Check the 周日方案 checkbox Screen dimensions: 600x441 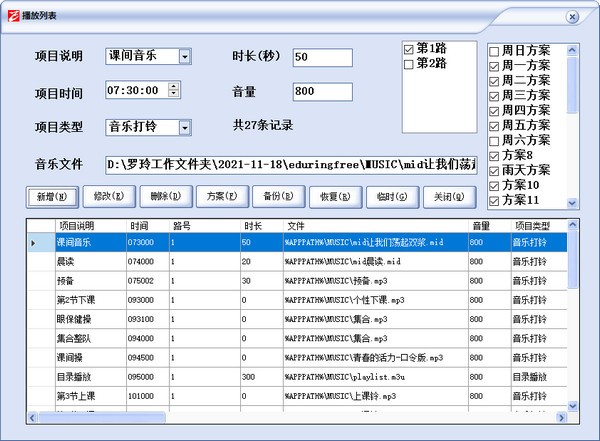[494, 50]
